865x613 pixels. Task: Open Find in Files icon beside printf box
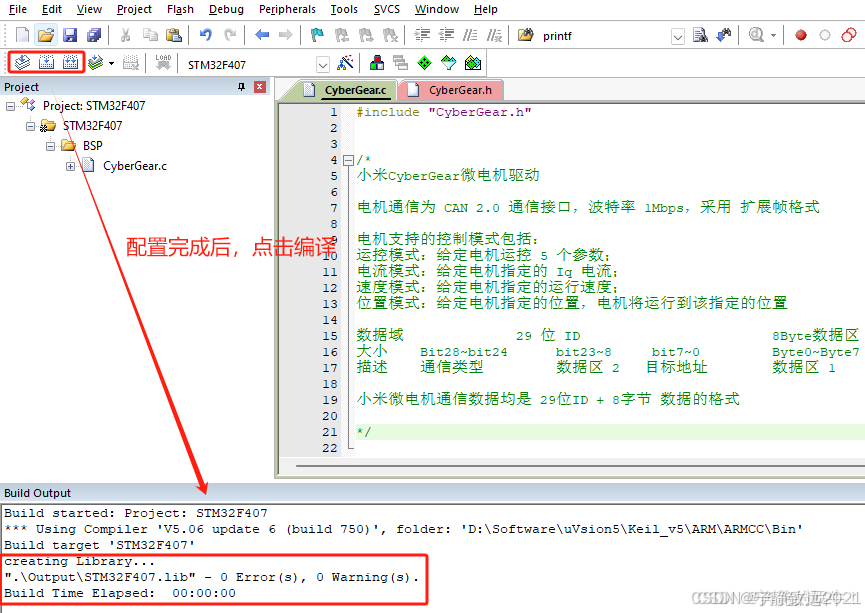click(x=526, y=35)
